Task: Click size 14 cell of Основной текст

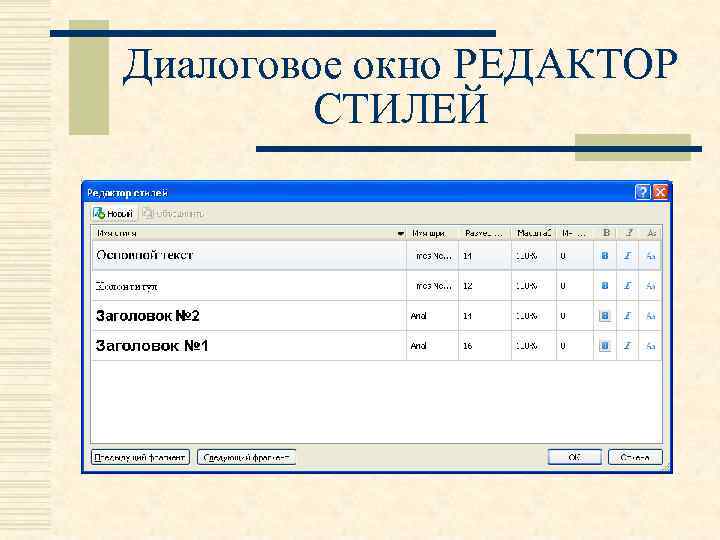Action: tap(485, 256)
